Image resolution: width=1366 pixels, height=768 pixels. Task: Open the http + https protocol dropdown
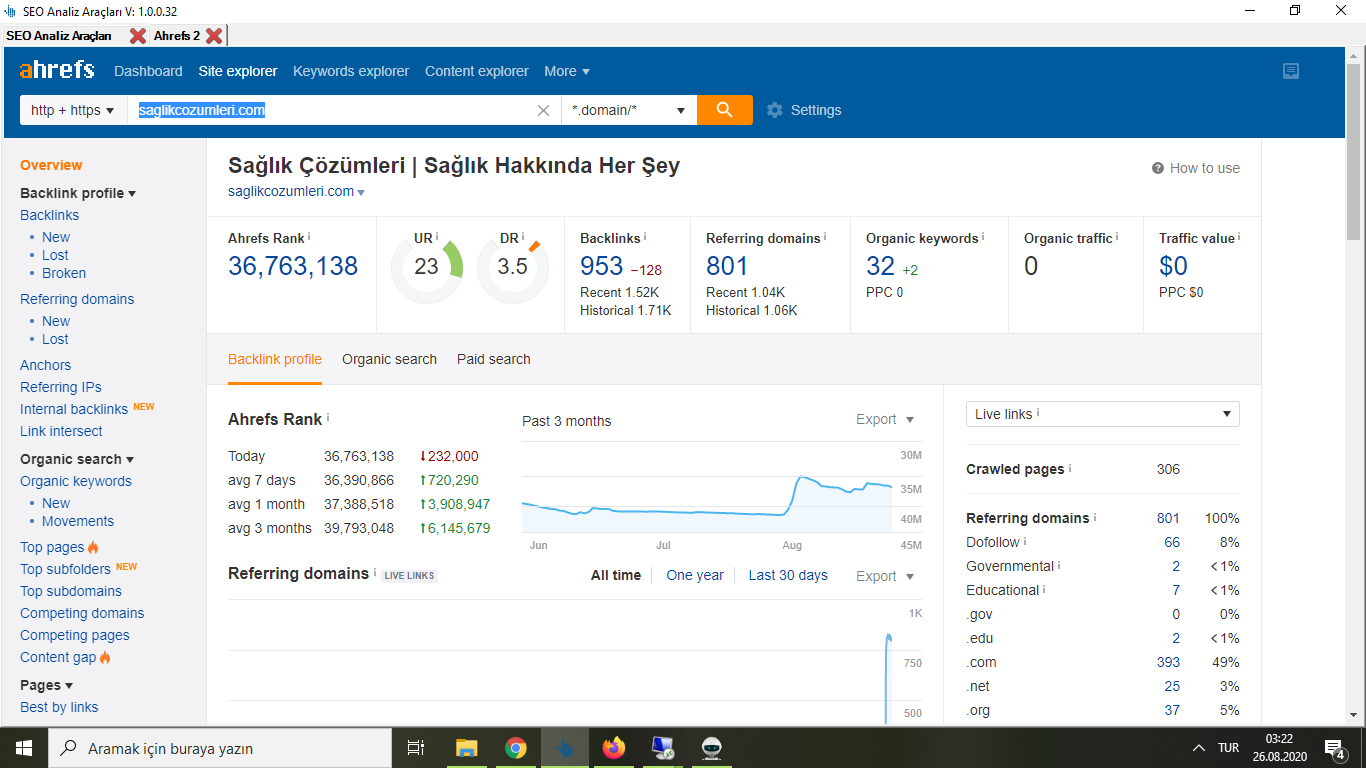pos(73,110)
